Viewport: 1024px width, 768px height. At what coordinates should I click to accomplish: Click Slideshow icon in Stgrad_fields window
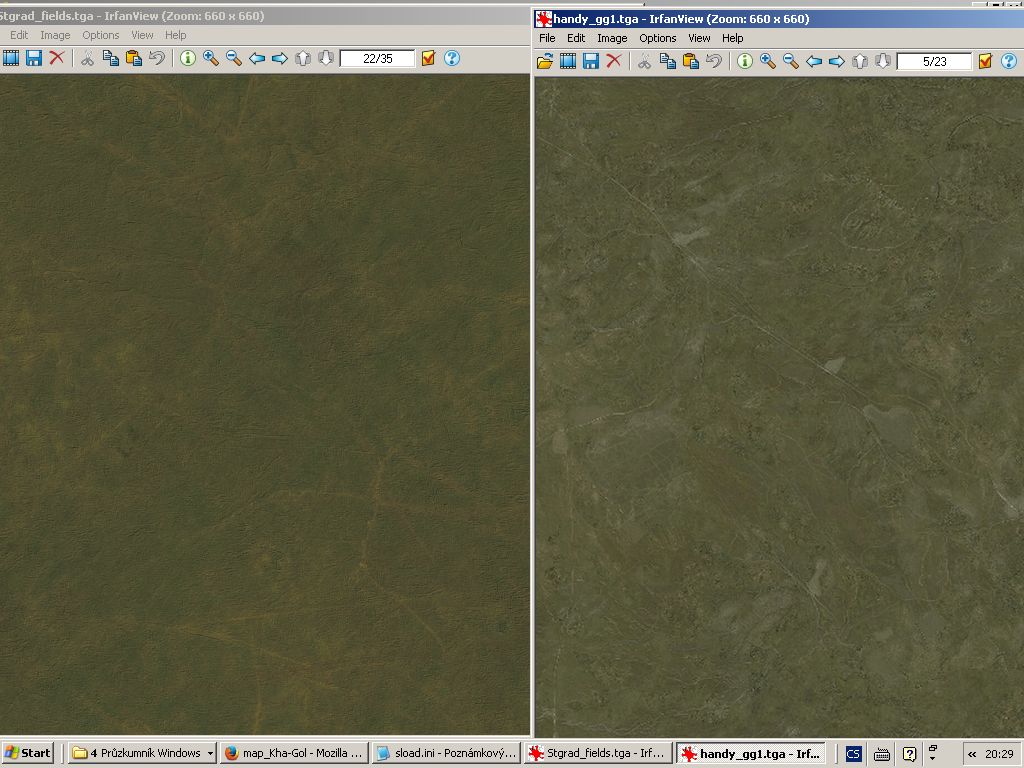(x=10, y=58)
